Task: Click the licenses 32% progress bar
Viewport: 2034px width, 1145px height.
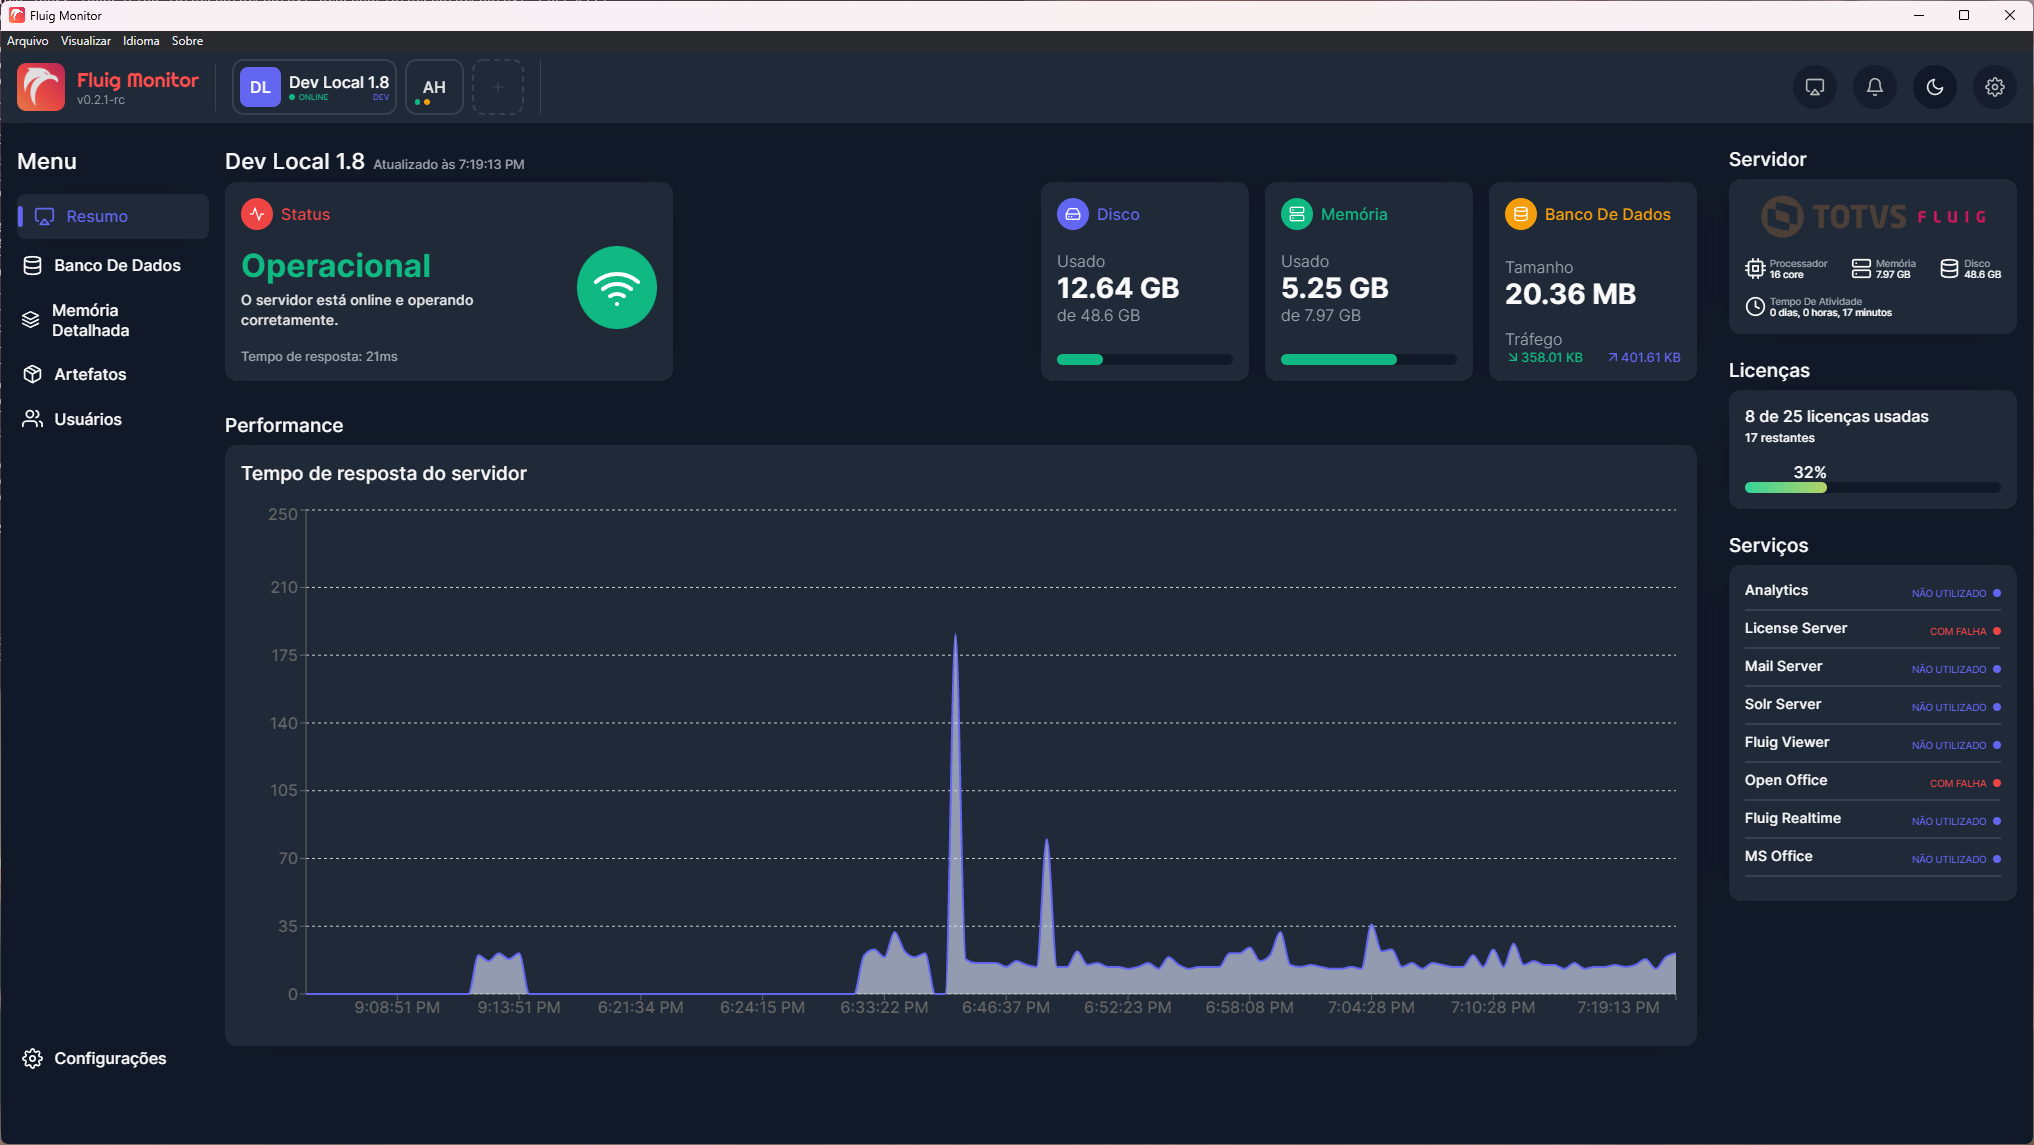Action: [1872, 488]
